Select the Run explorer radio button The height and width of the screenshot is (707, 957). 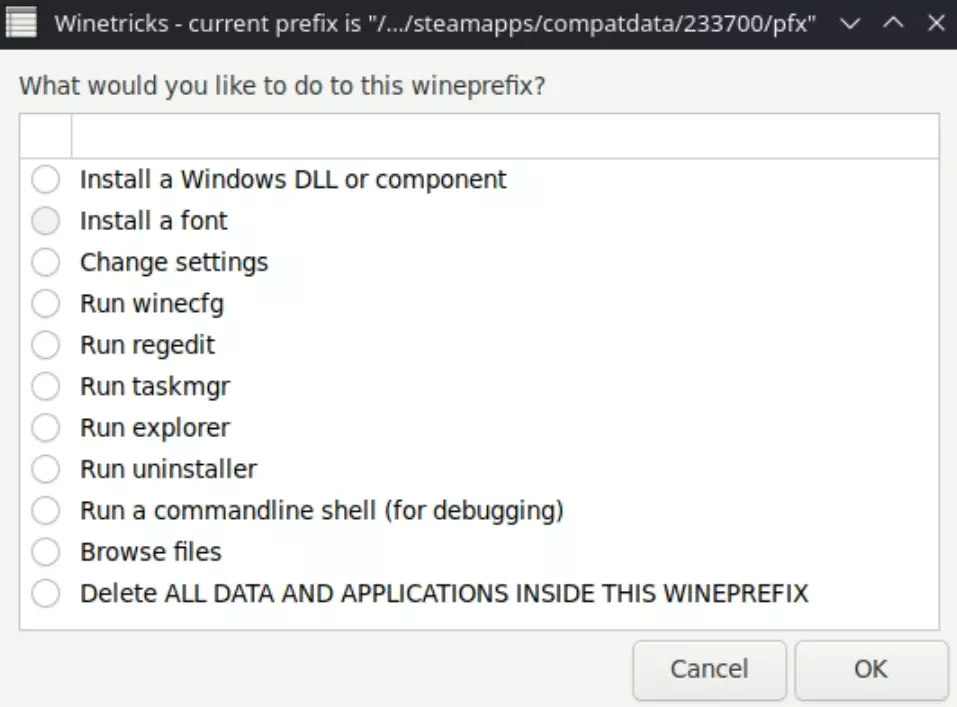tap(46, 428)
